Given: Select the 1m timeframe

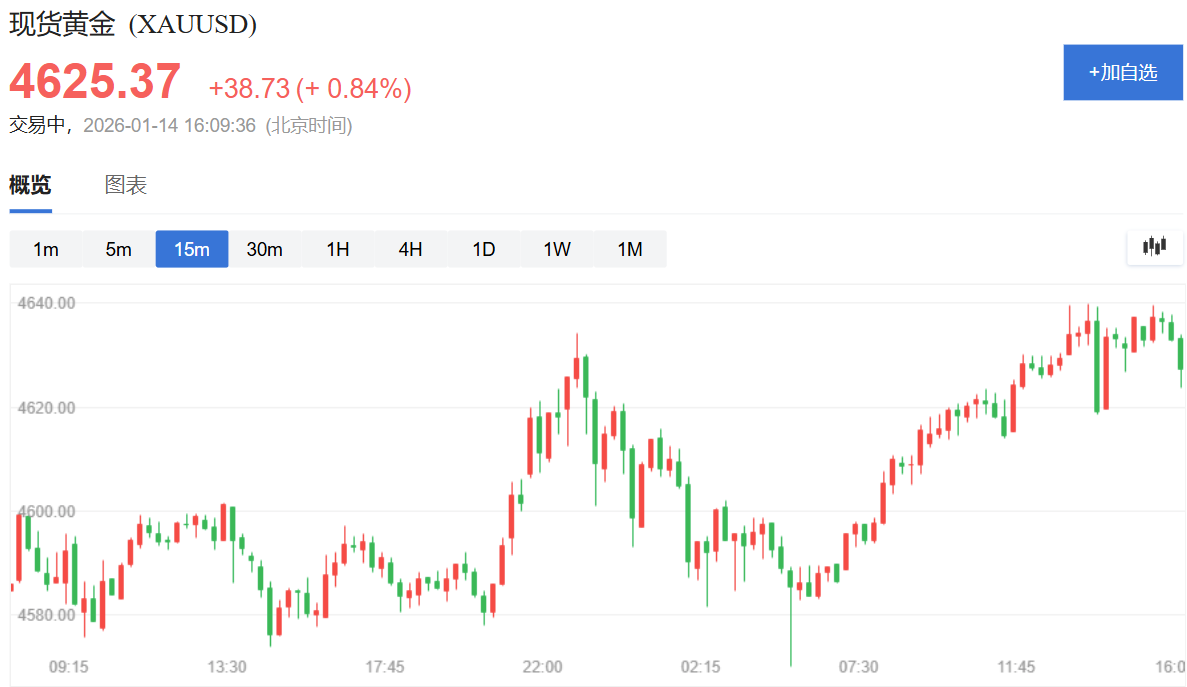Looking at the screenshot, I should point(45,249).
